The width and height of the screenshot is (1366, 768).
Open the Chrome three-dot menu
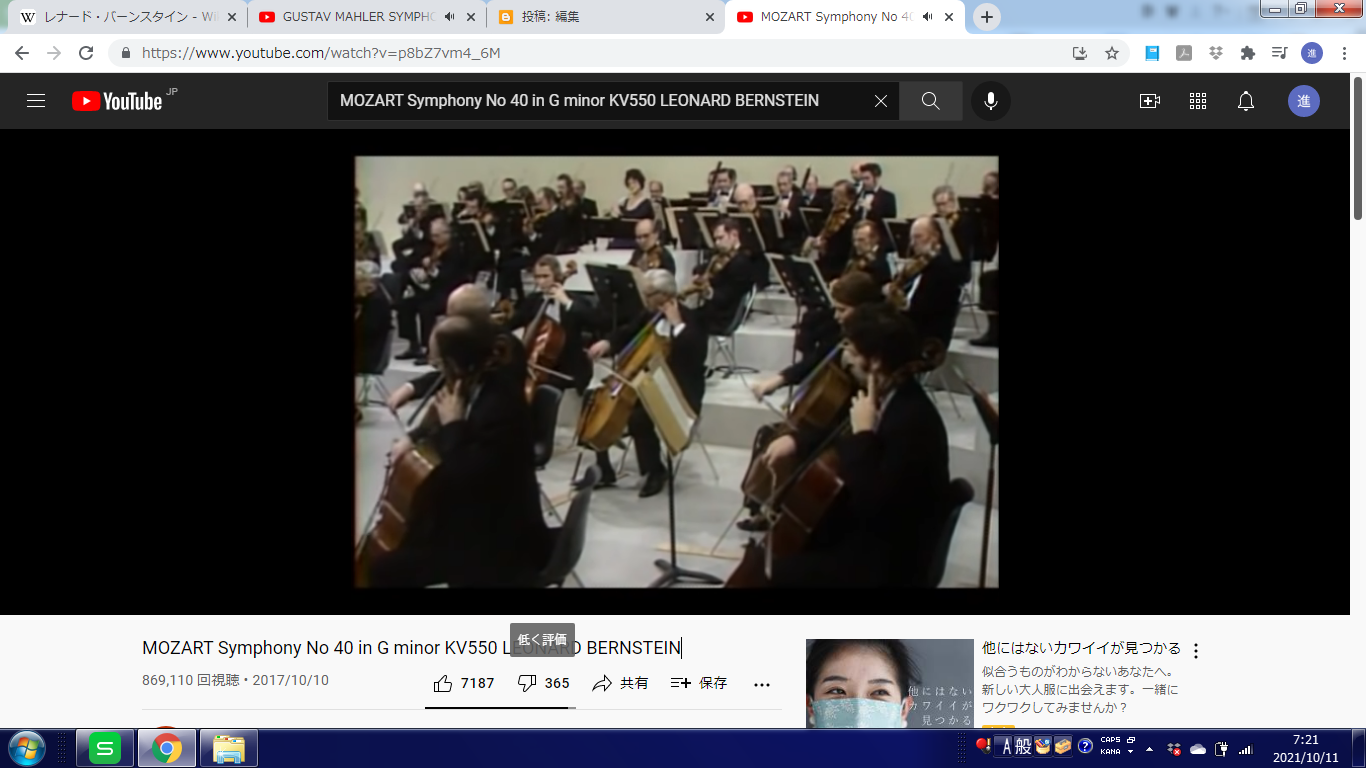(1344, 53)
